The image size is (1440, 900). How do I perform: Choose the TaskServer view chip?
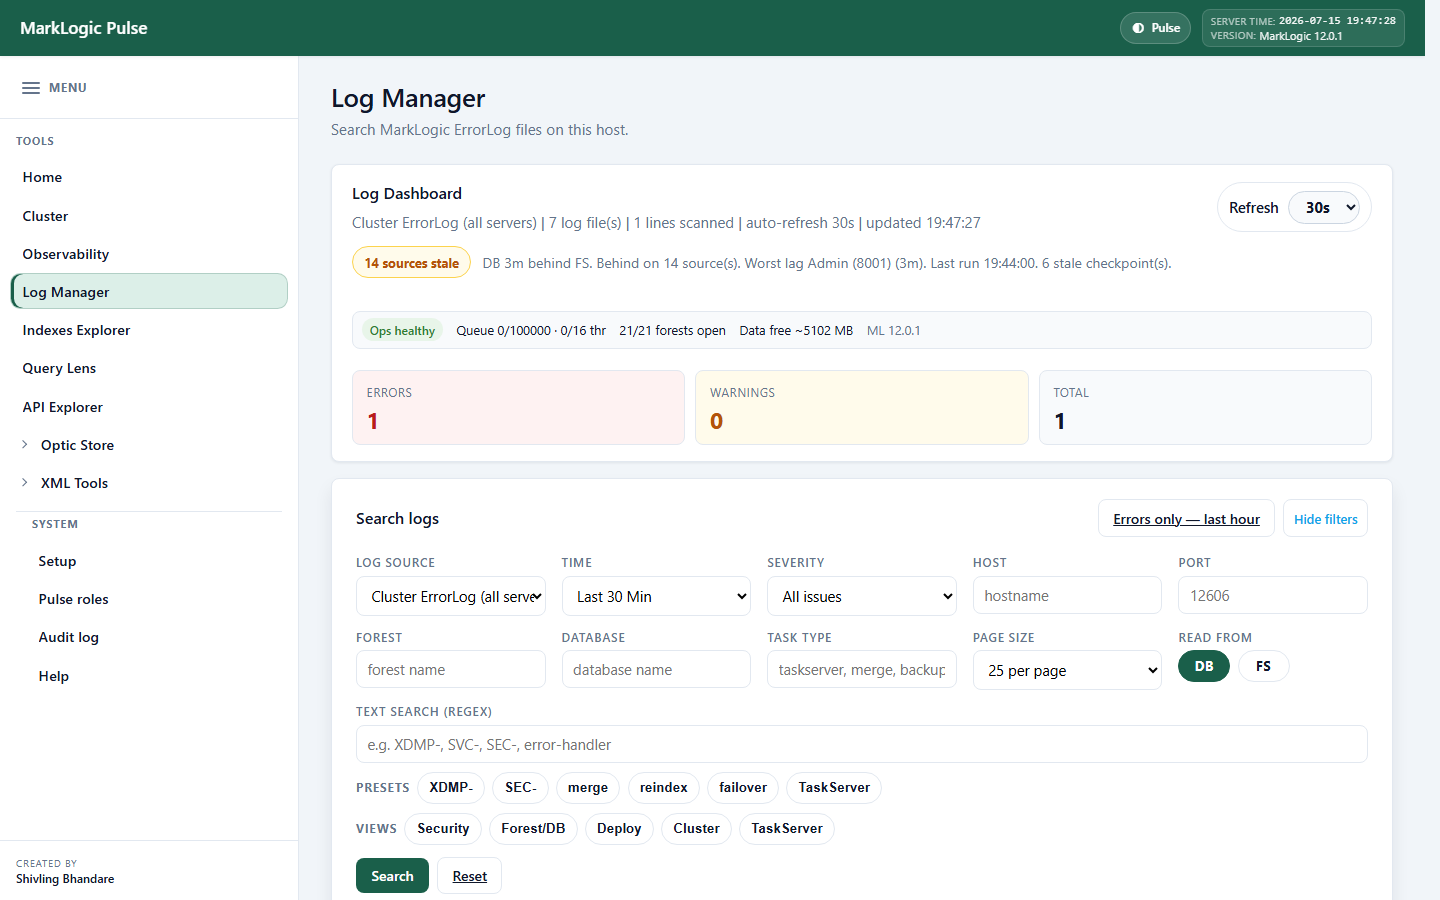787,829
